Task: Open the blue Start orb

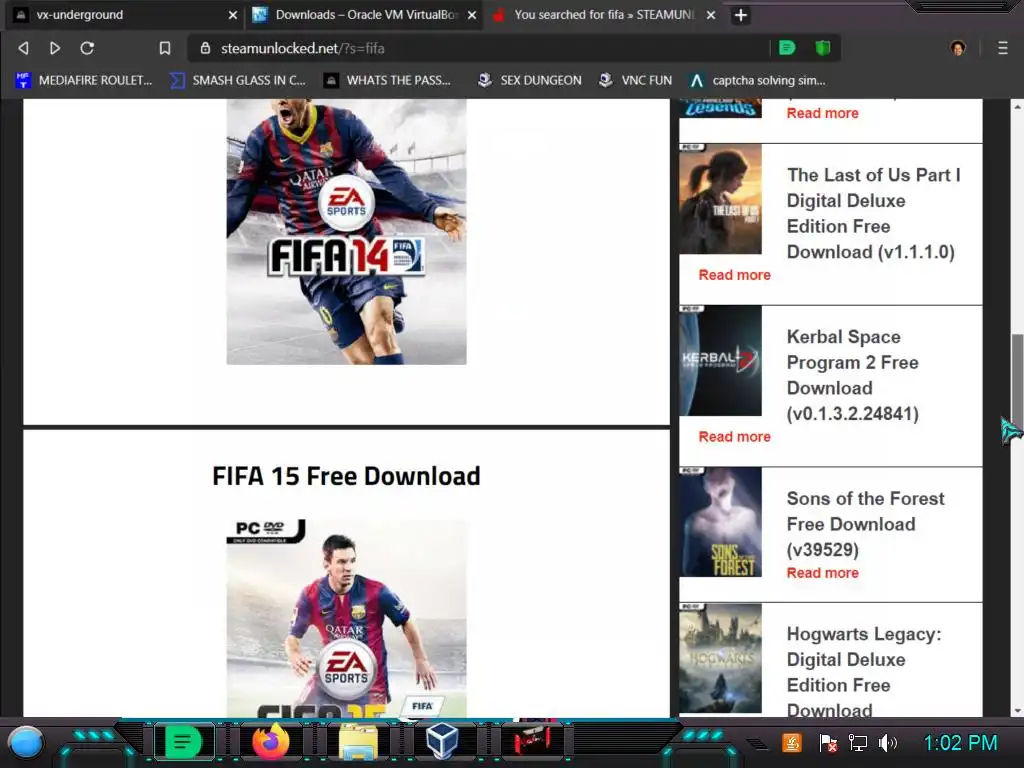Action: (x=26, y=743)
